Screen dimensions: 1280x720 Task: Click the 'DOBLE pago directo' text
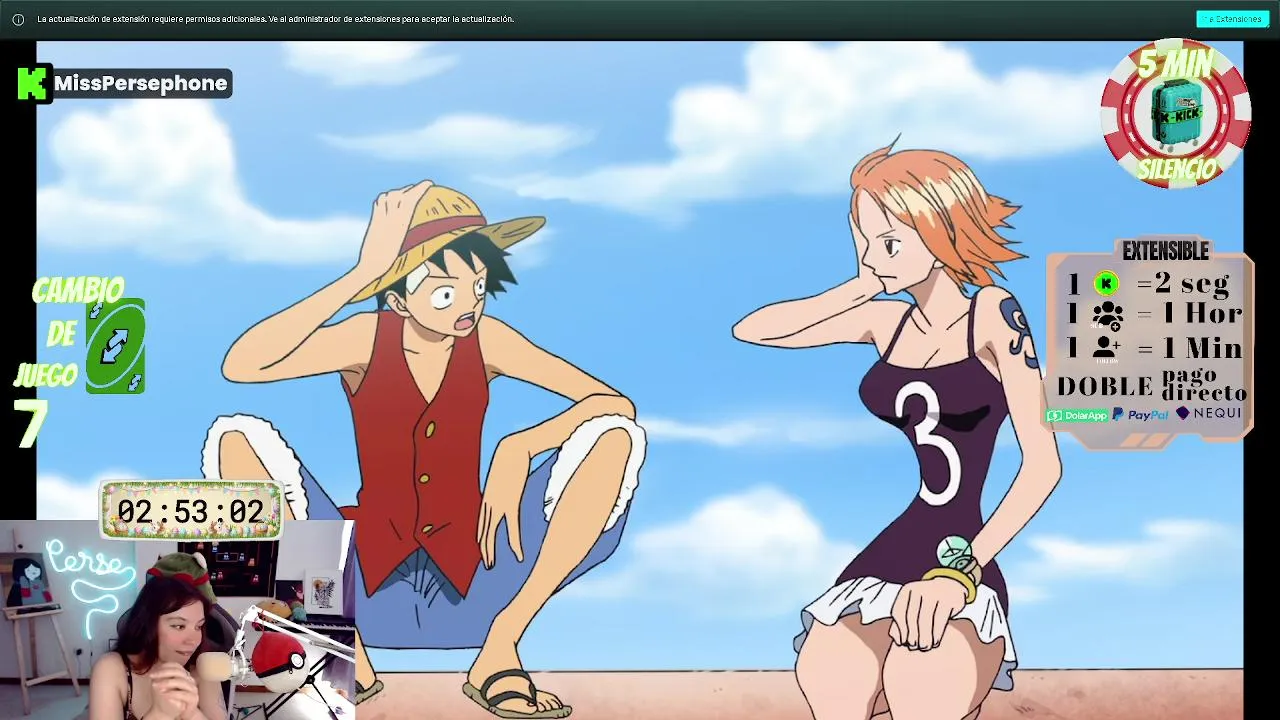click(x=1152, y=385)
